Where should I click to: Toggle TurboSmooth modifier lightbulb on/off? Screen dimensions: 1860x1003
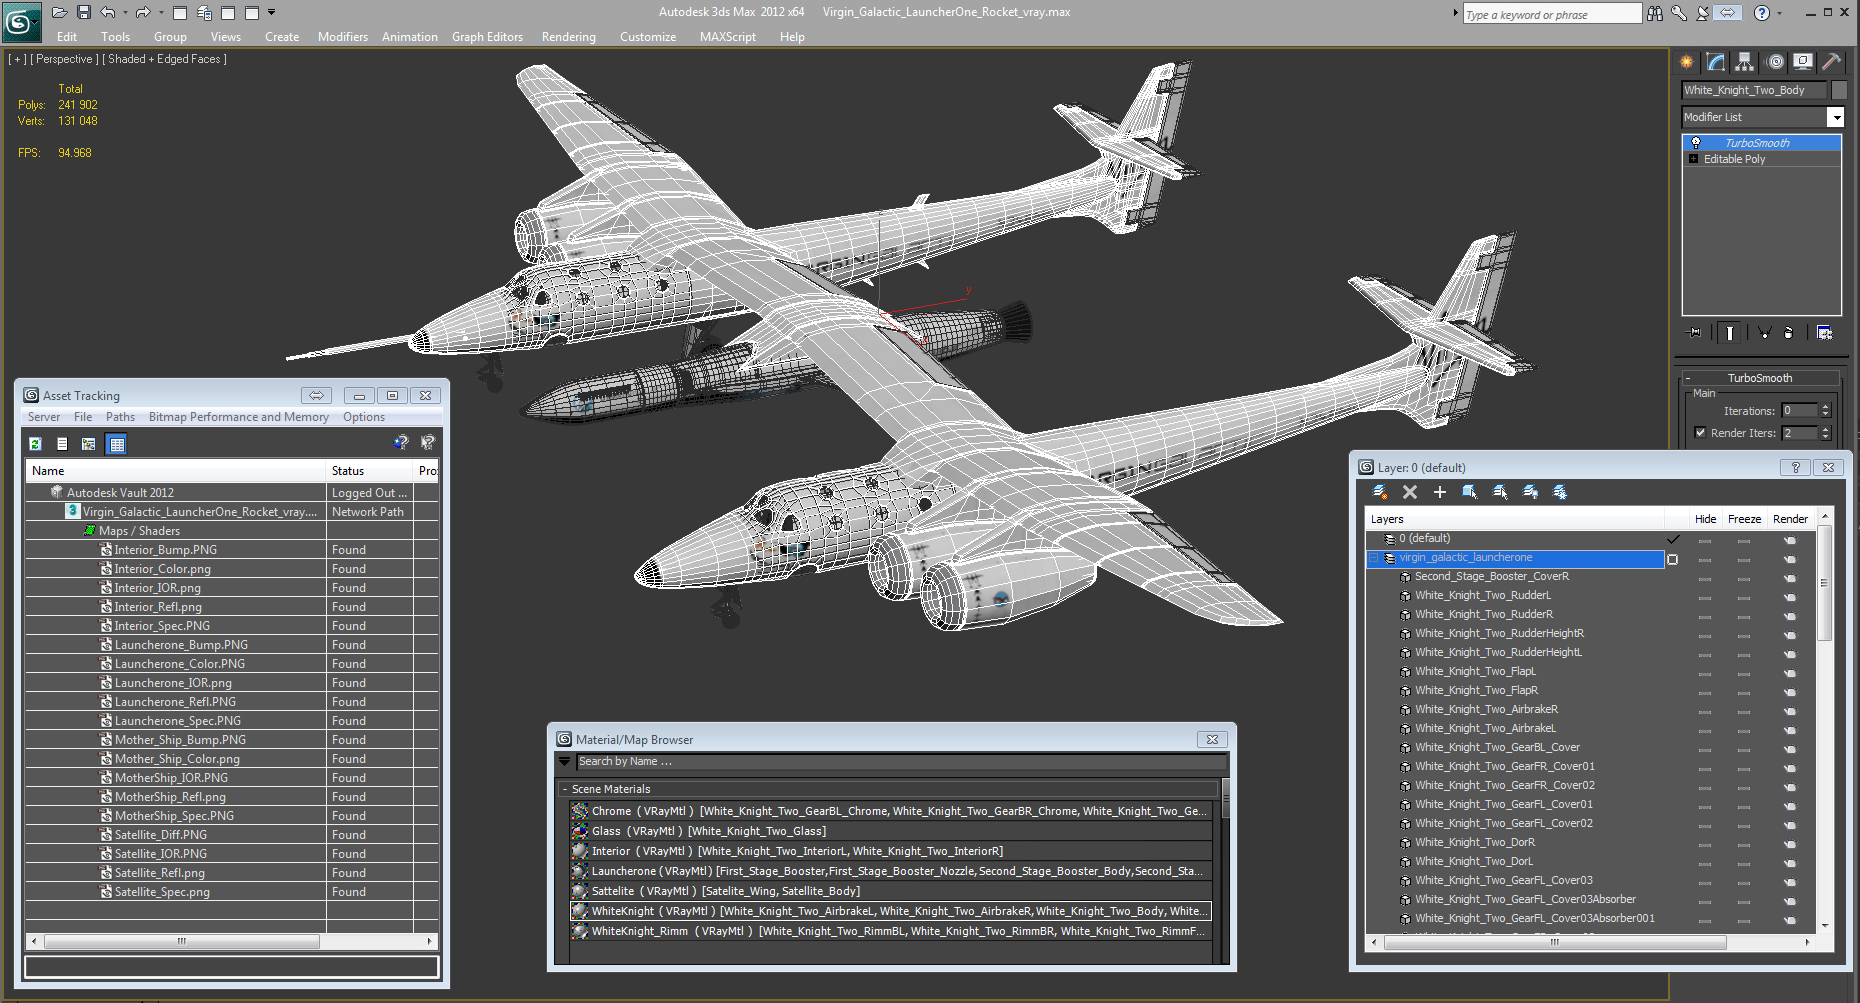(x=1696, y=143)
